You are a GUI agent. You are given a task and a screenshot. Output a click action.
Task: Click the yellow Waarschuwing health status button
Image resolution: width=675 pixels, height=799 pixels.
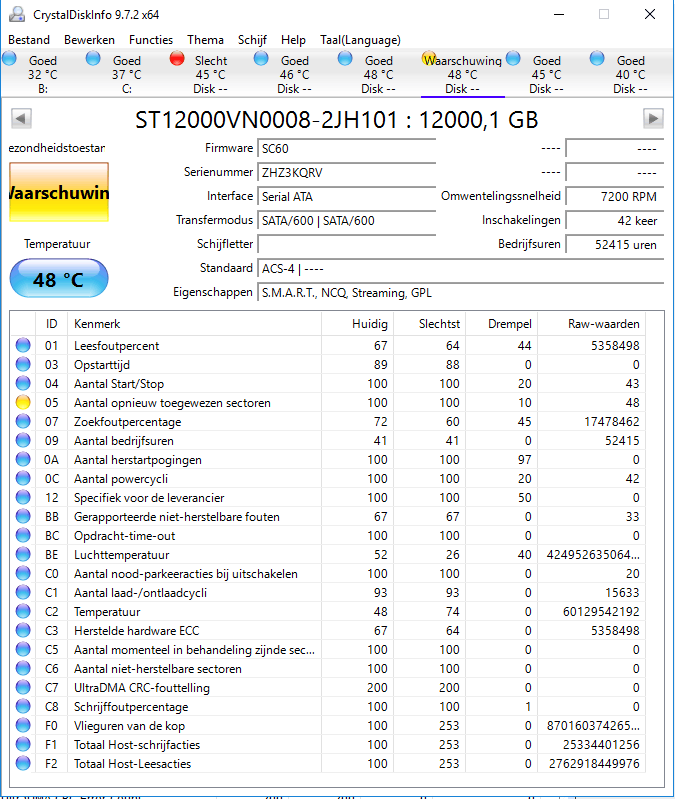(59, 192)
